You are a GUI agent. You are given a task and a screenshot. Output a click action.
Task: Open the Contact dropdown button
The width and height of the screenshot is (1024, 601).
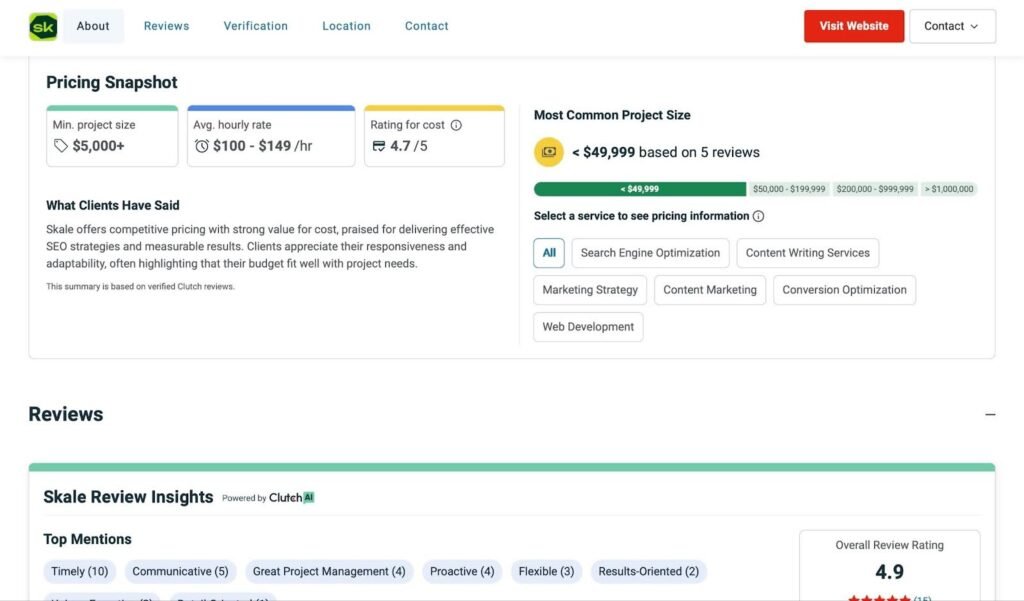[x=952, y=26]
